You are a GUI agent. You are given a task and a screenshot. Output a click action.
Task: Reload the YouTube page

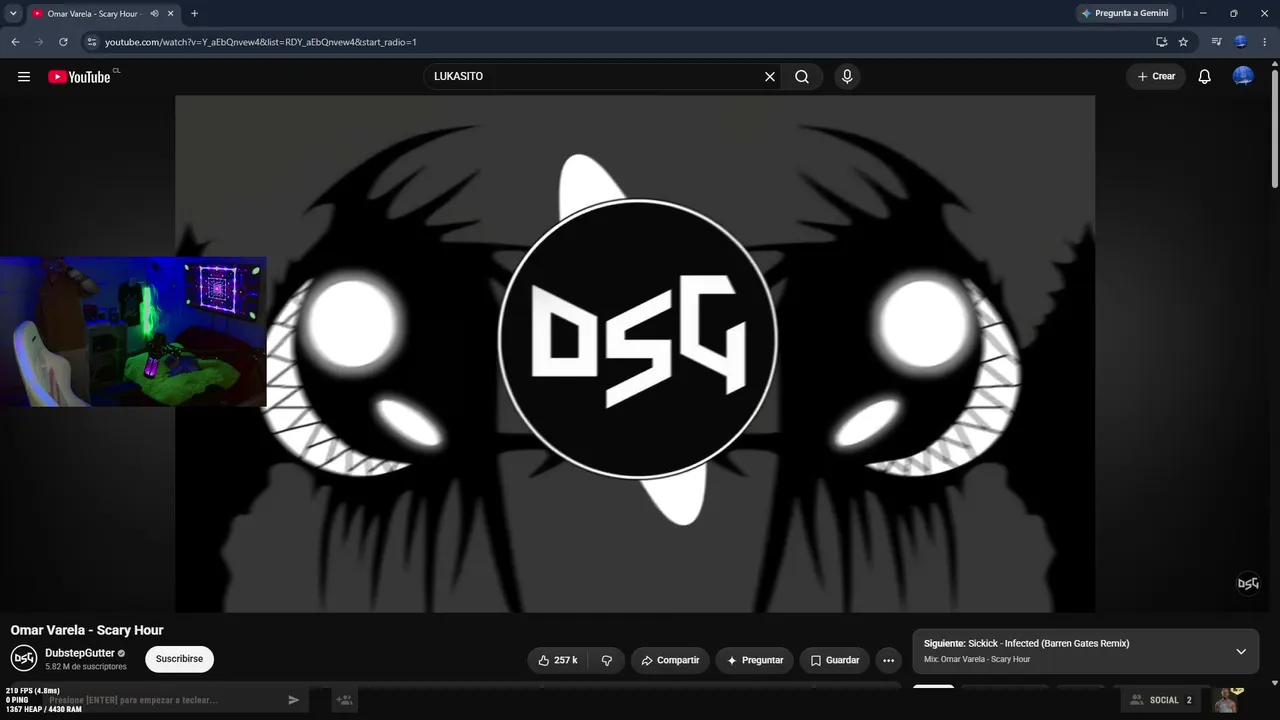tap(63, 42)
